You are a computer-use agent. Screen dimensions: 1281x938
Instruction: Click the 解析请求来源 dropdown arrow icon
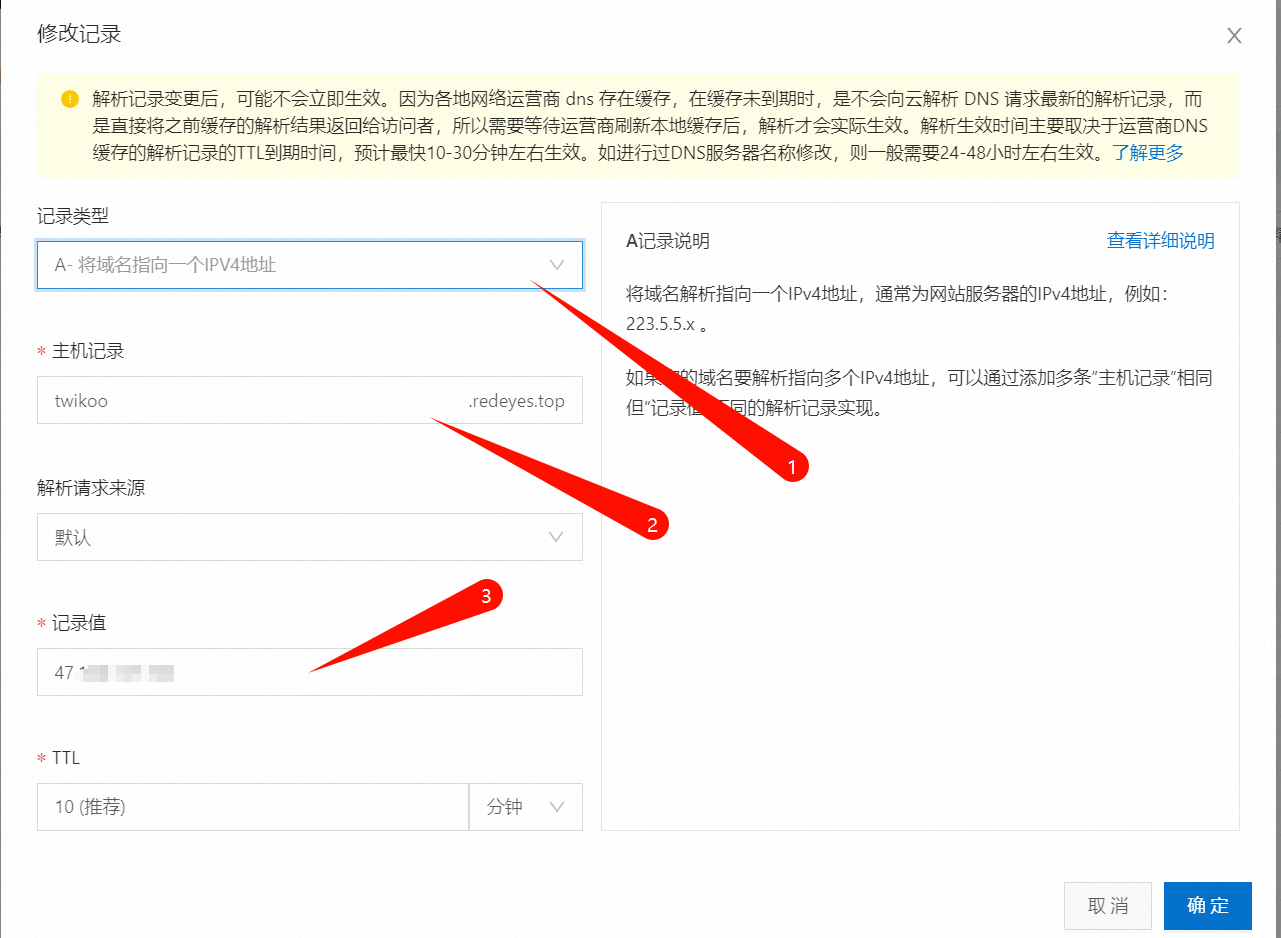tap(557, 537)
